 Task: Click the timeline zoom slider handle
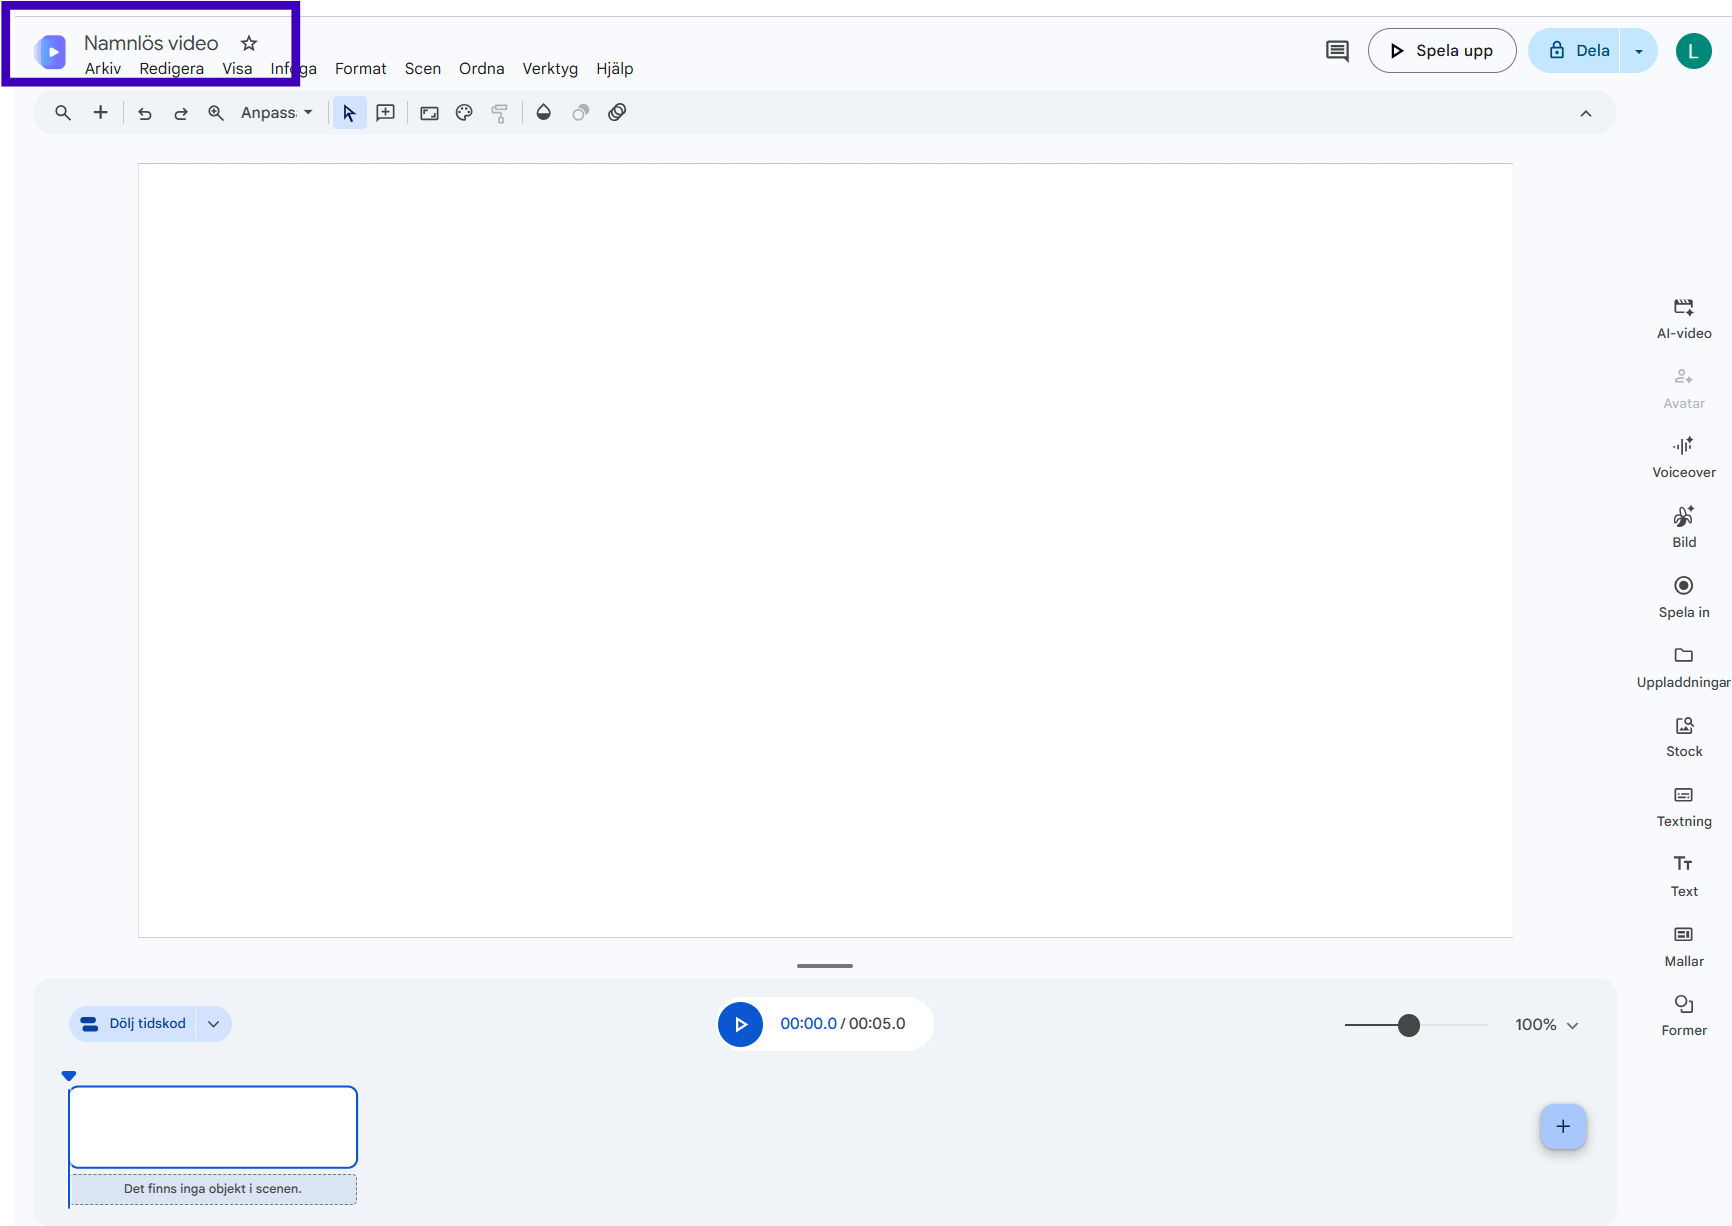click(1409, 1025)
